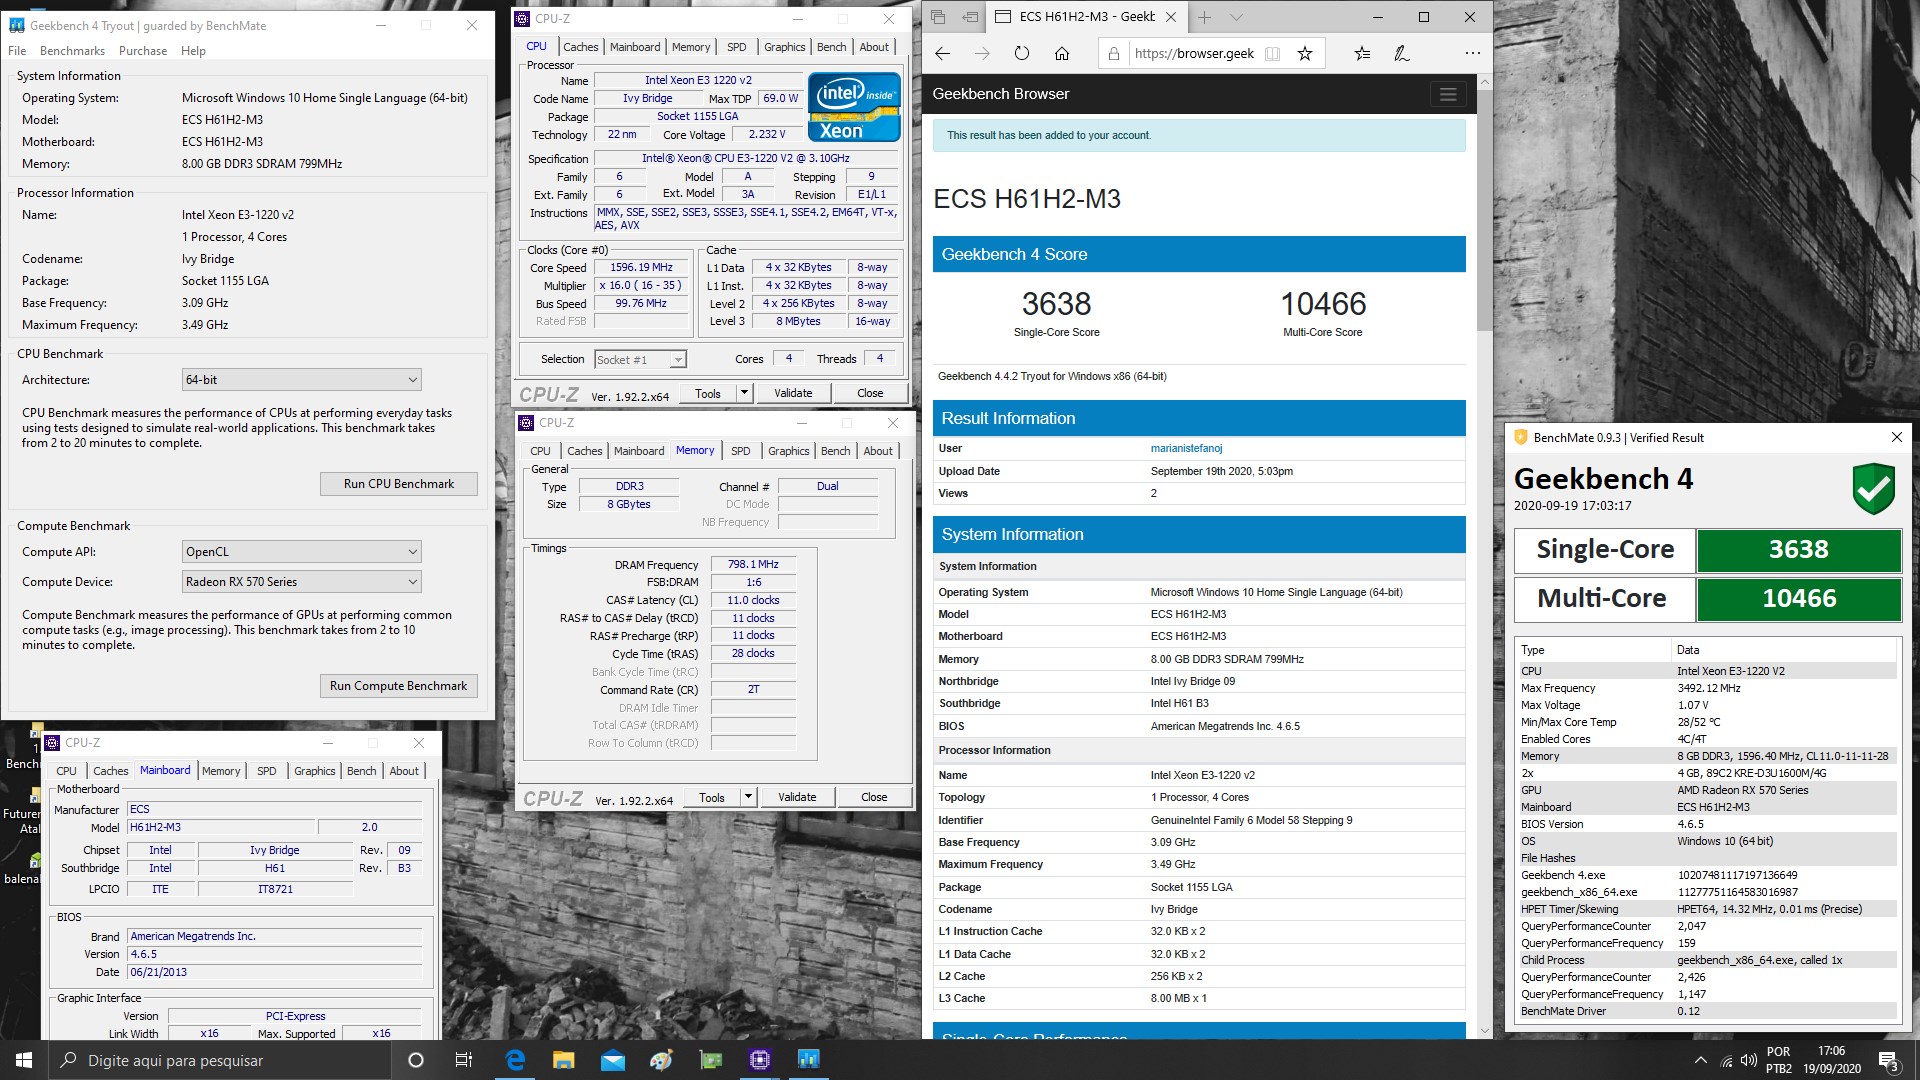Show Edge tab preview chevron
Image resolution: width=1920 pixels, height=1080 pixels.
[x=1236, y=17]
